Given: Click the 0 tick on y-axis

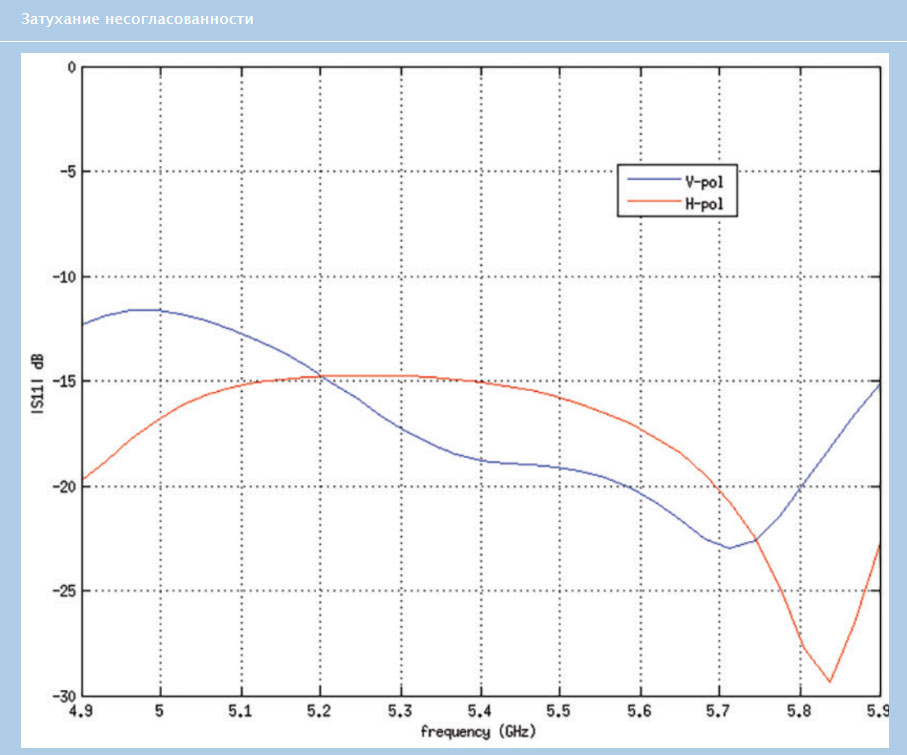Looking at the screenshot, I should coord(70,67).
